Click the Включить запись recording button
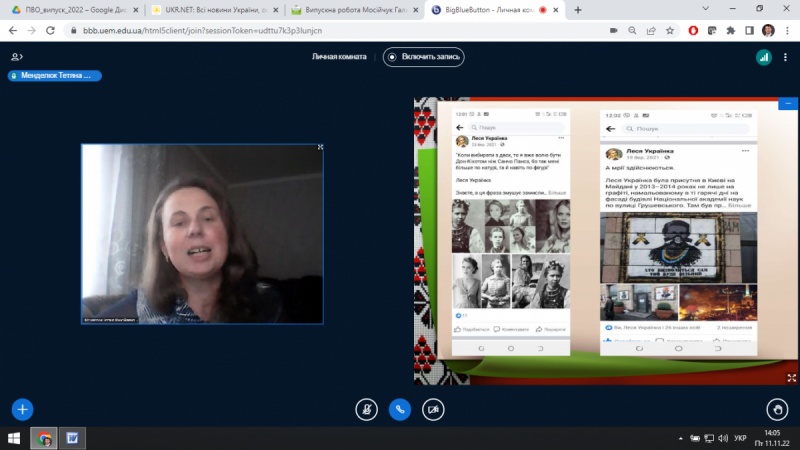 pyautogui.click(x=424, y=57)
